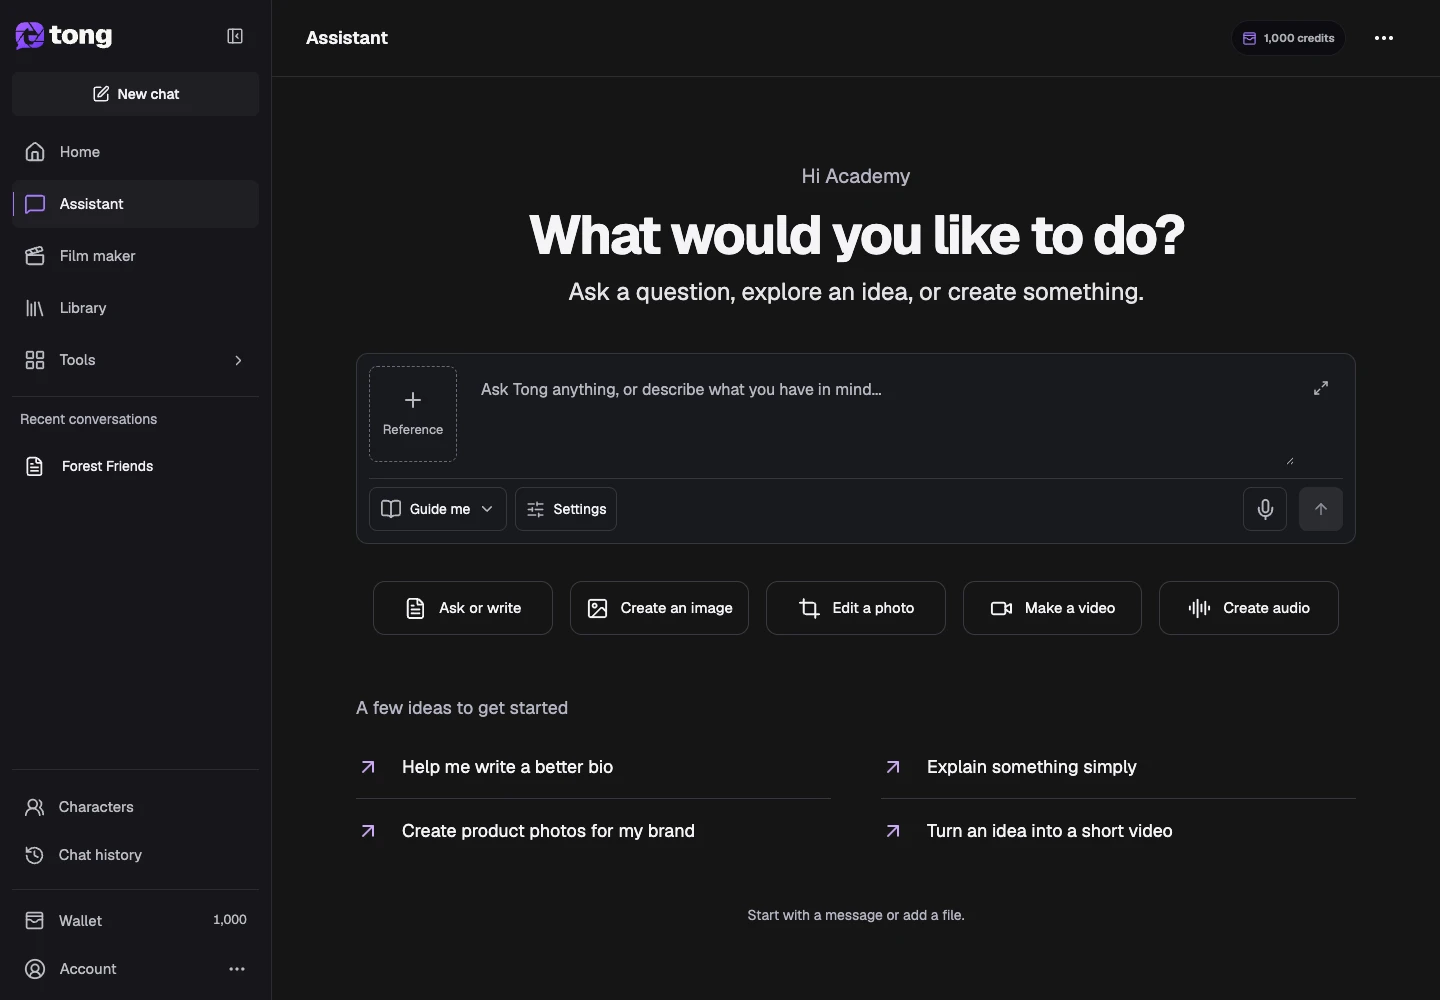This screenshot has height=1000, width=1440.
Task: Open Film maker section
Action: click(x=136, y=256)
